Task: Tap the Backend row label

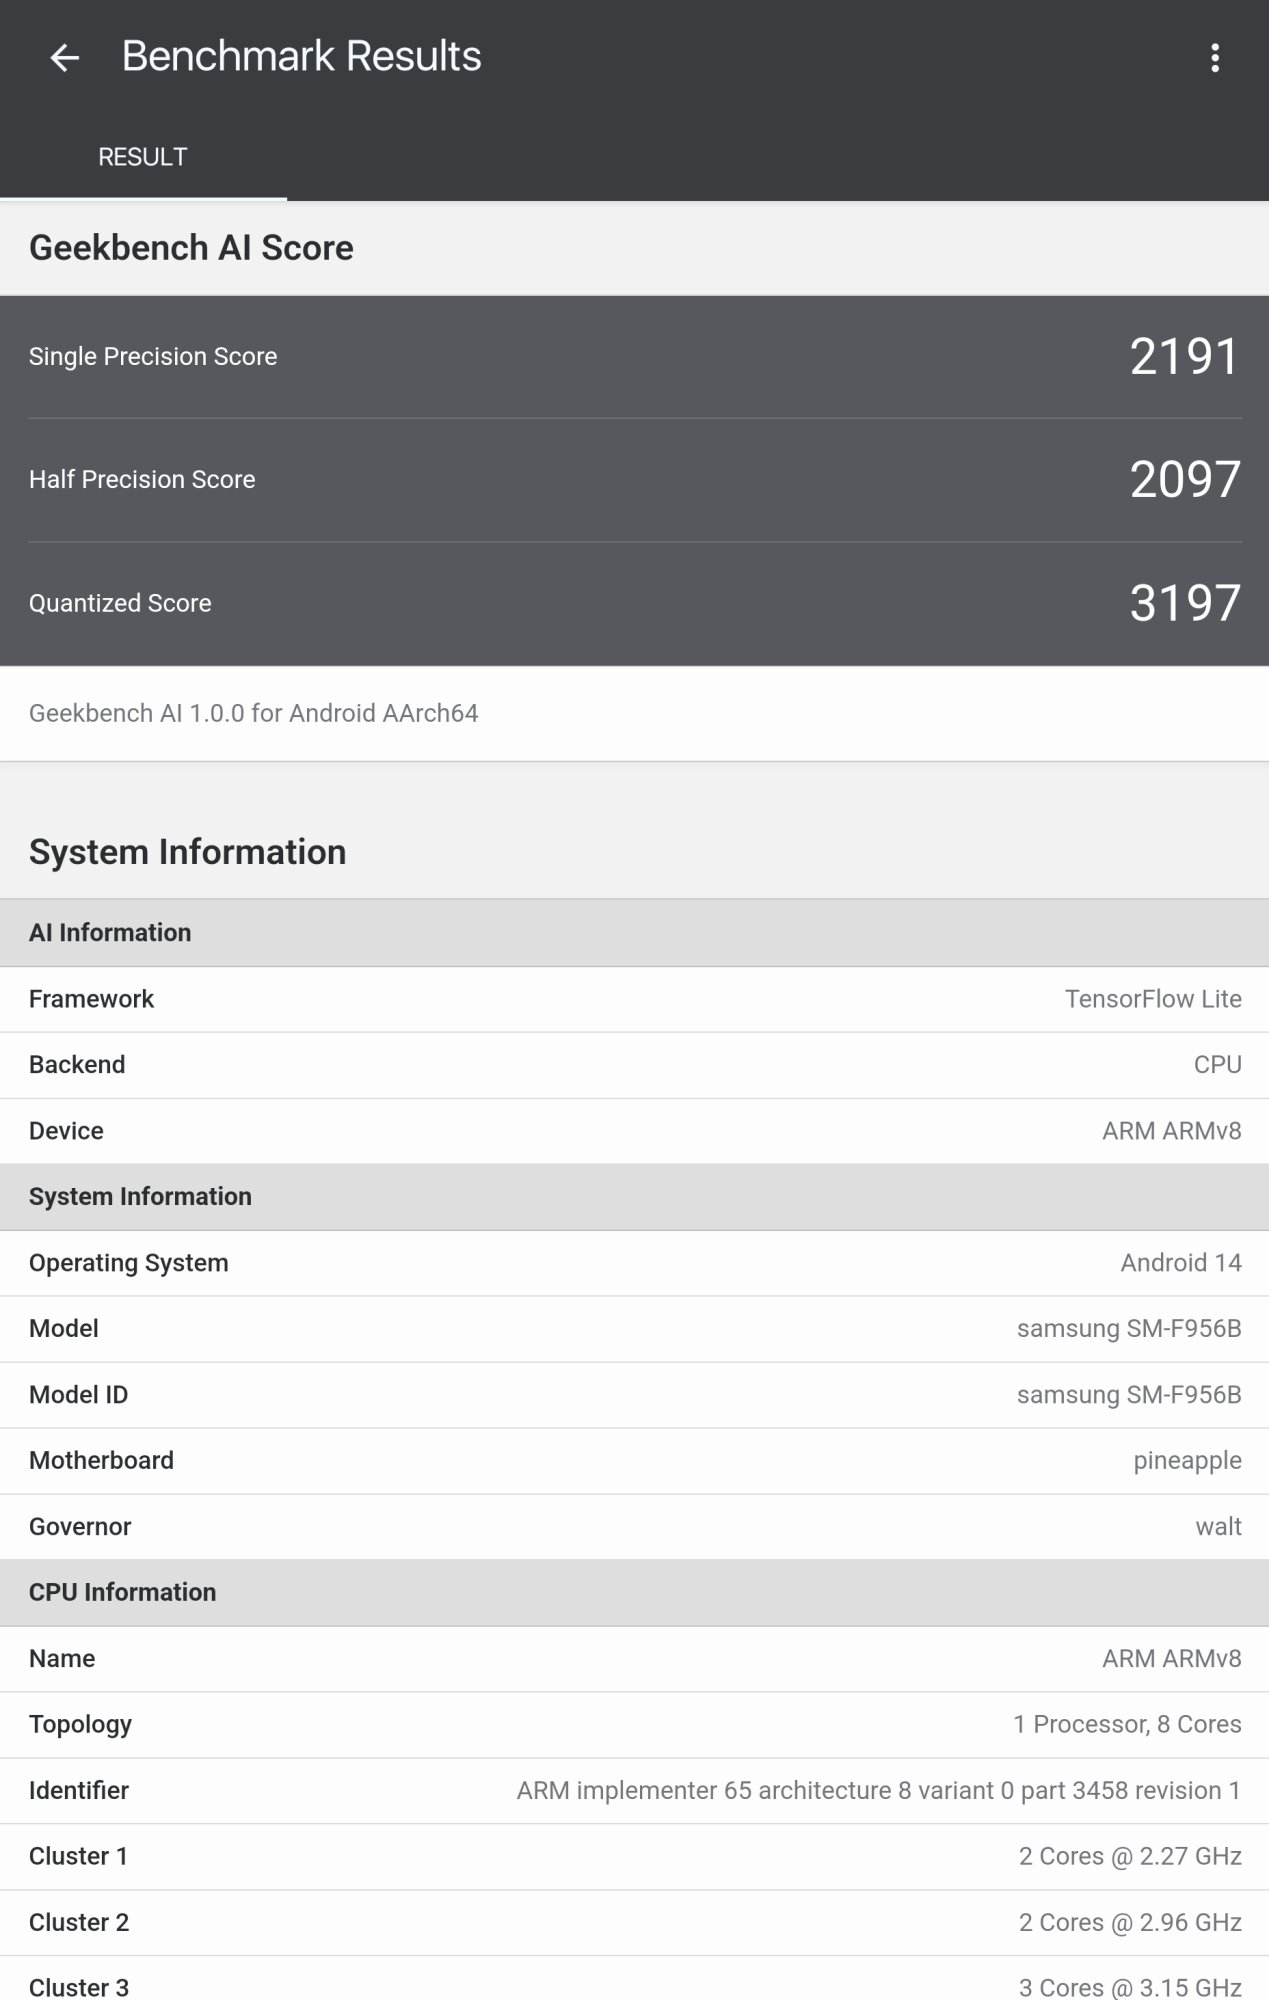Action: (77, 1065)
